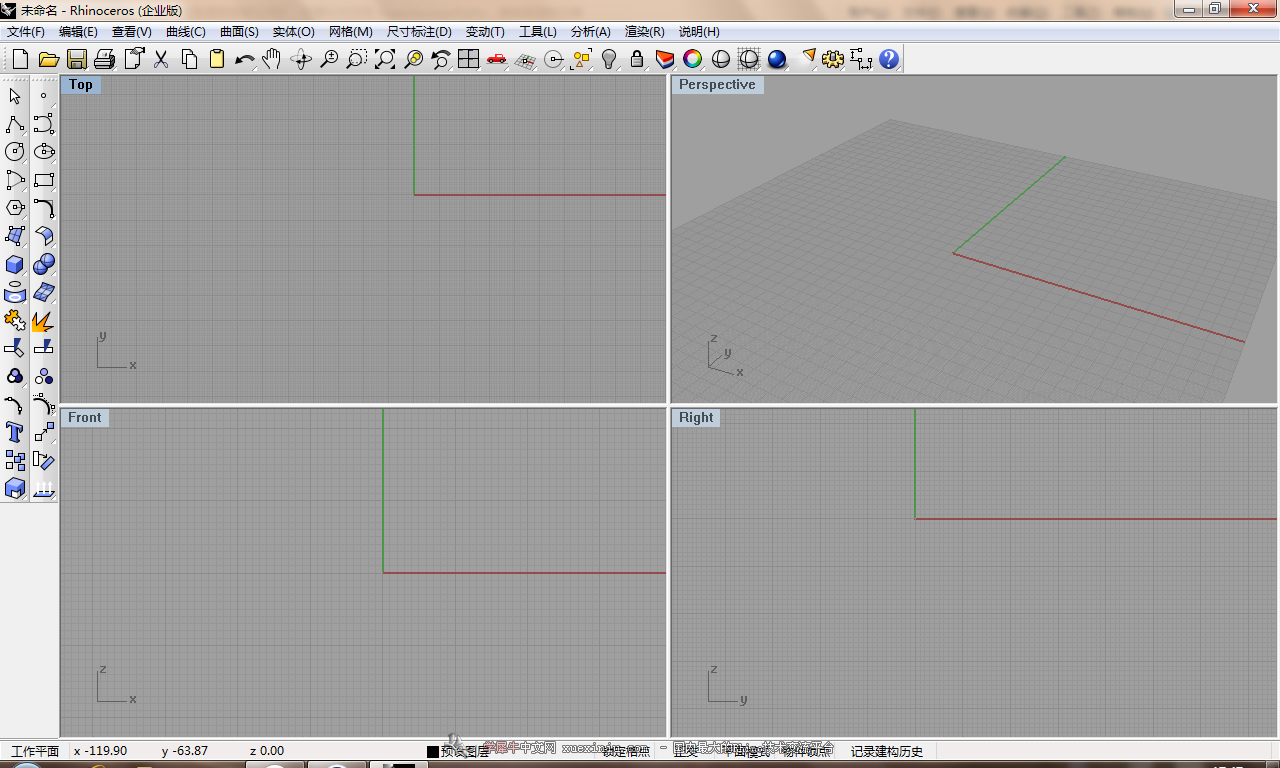The height and width of the screenshot is (768, 1280).
Task: Click the Undo view change icon
Action: tap(441, 59)
